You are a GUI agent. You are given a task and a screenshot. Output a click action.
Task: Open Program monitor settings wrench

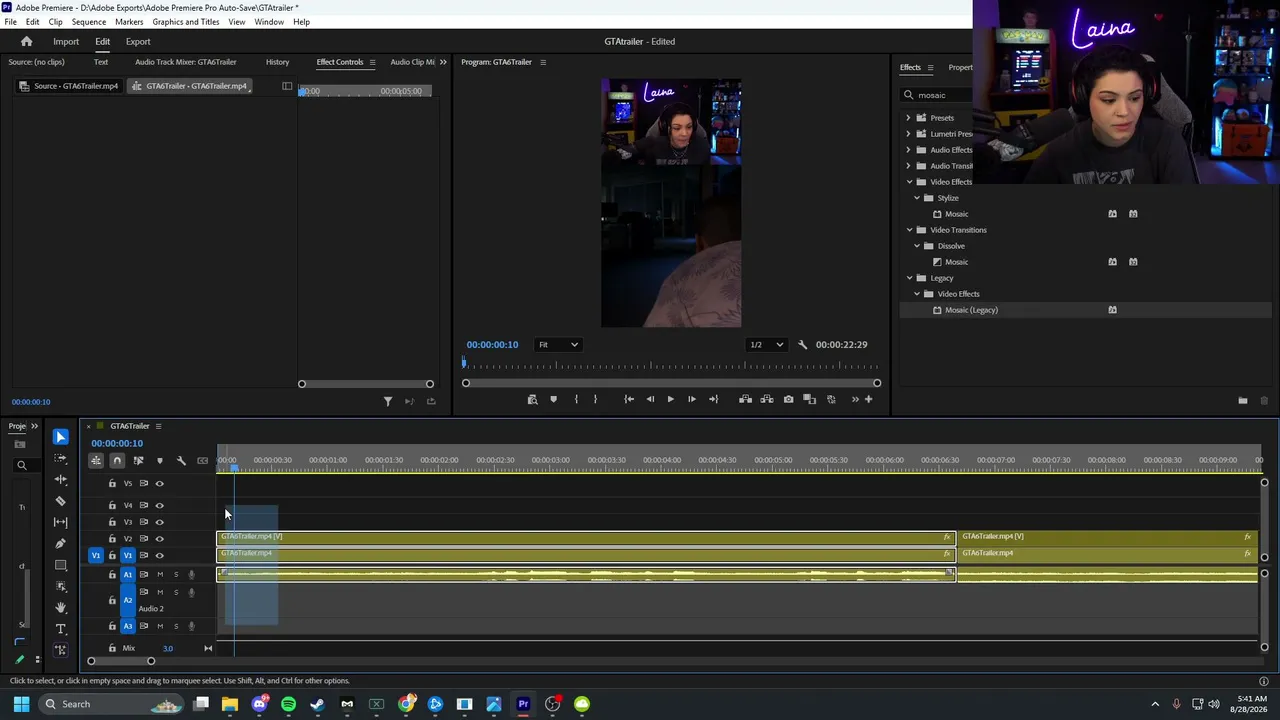point(802,345)
